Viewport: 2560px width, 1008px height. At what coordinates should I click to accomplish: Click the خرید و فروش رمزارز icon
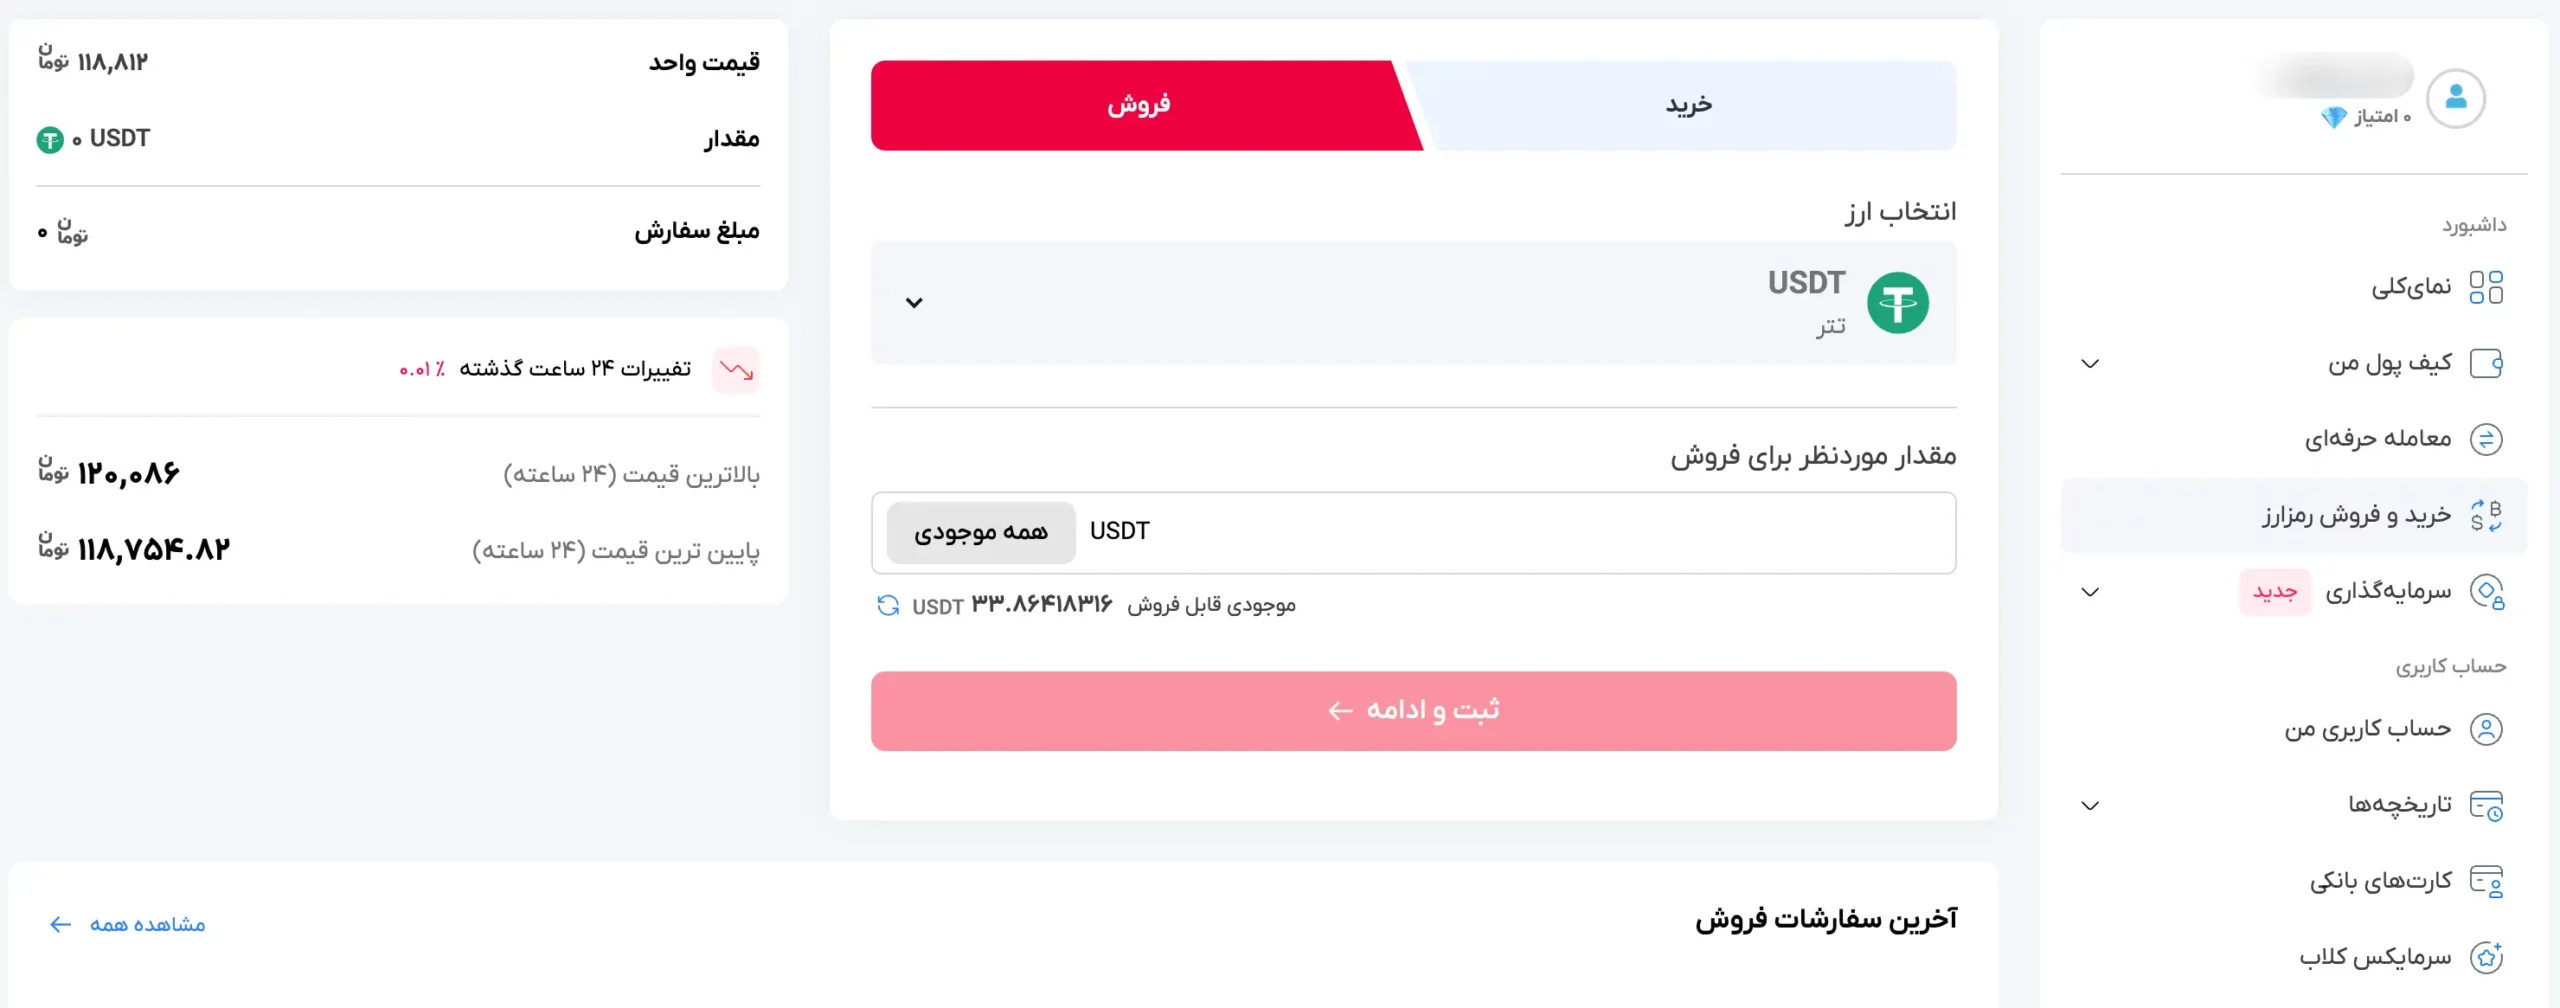click(2488, 514)
